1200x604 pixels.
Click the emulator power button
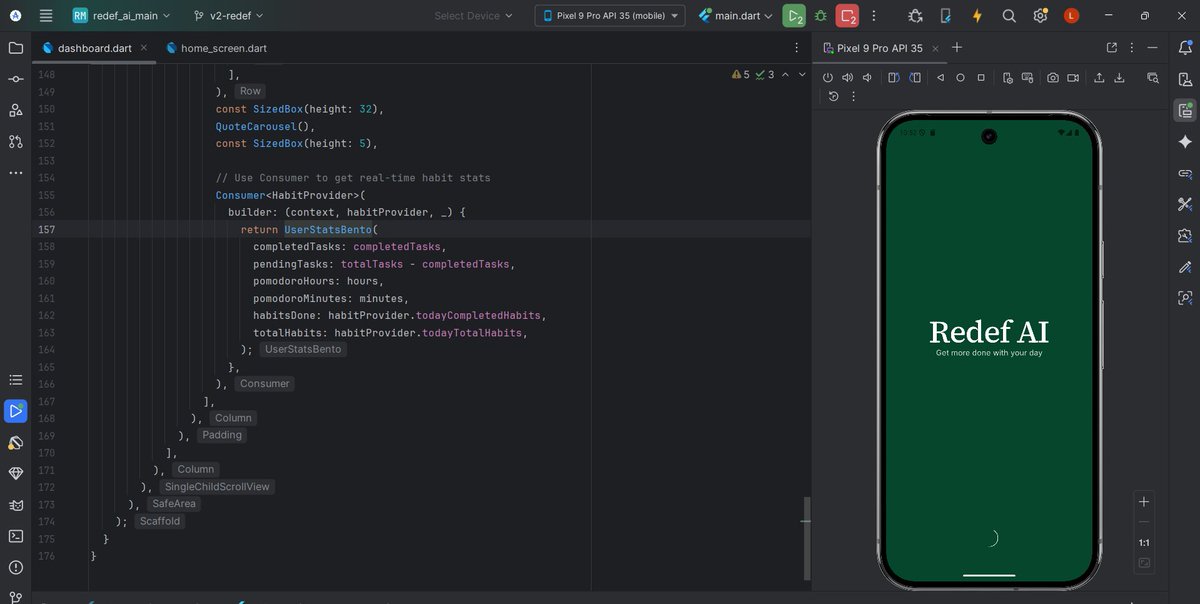828,78
